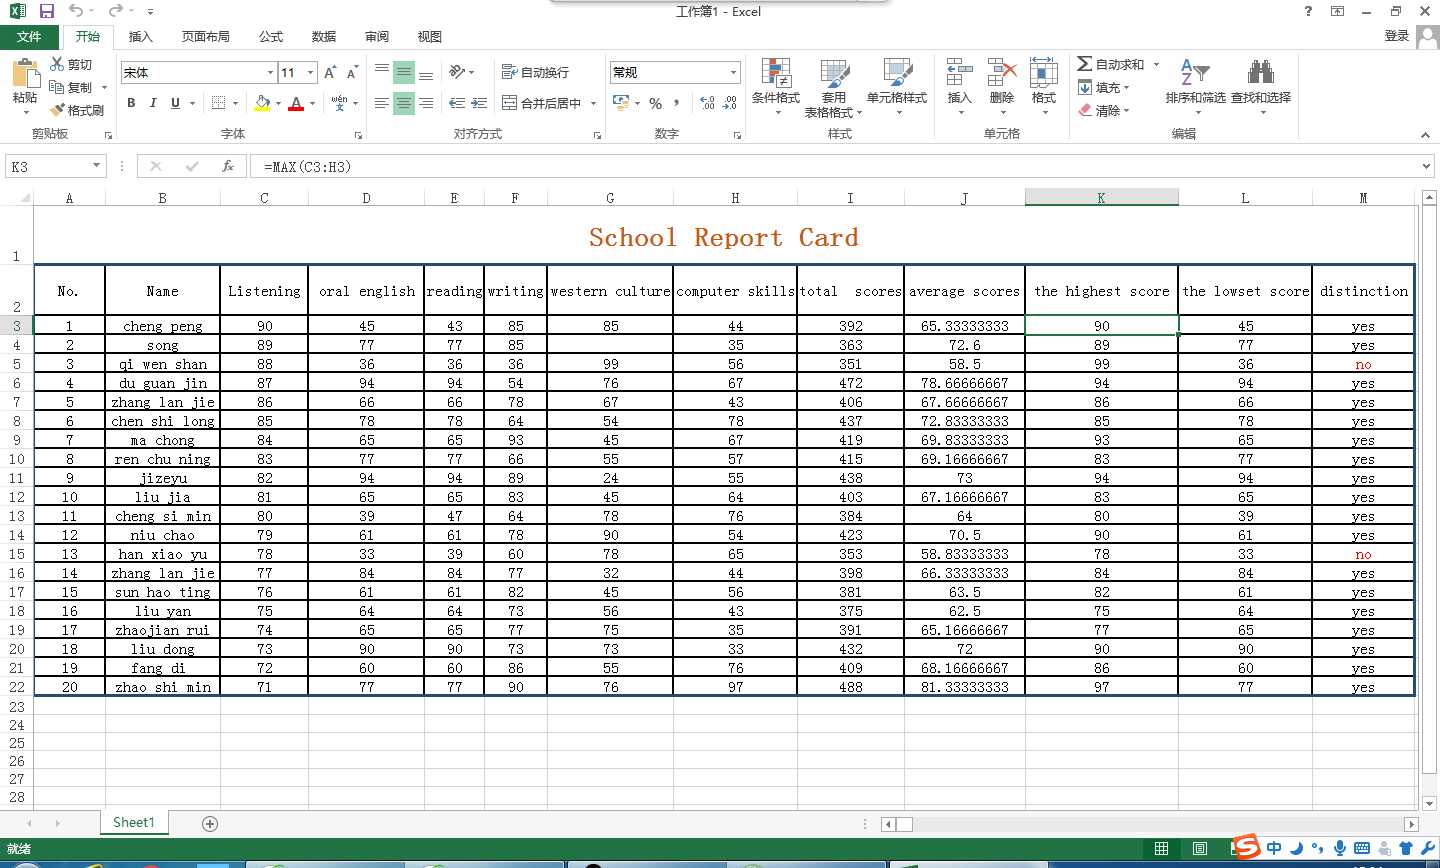Click the Cut scissors icon
The width and height of the screenshot is (1440, 868).
pos(58,64)
